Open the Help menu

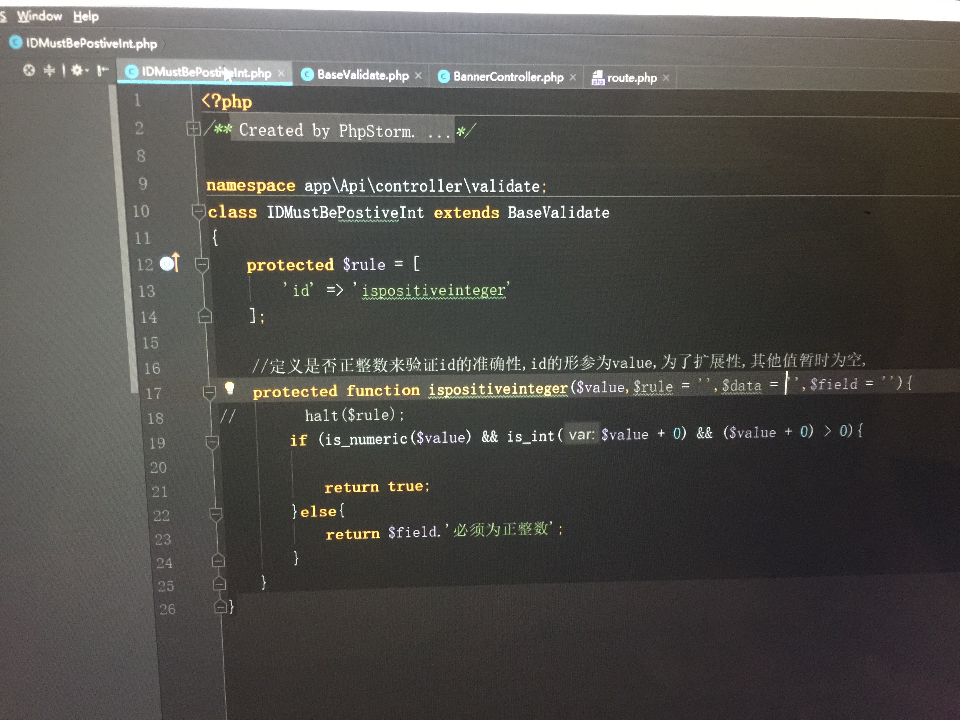click(86, 17)
